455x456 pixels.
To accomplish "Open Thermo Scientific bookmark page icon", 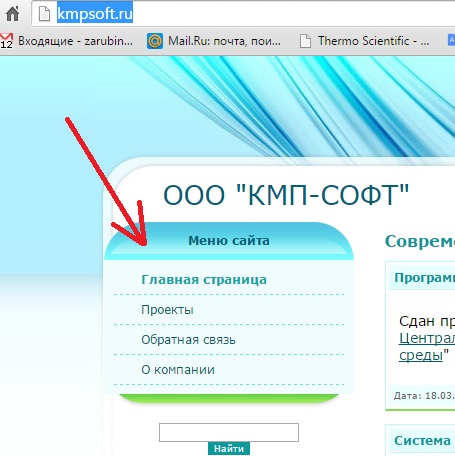I will [305, 41].
